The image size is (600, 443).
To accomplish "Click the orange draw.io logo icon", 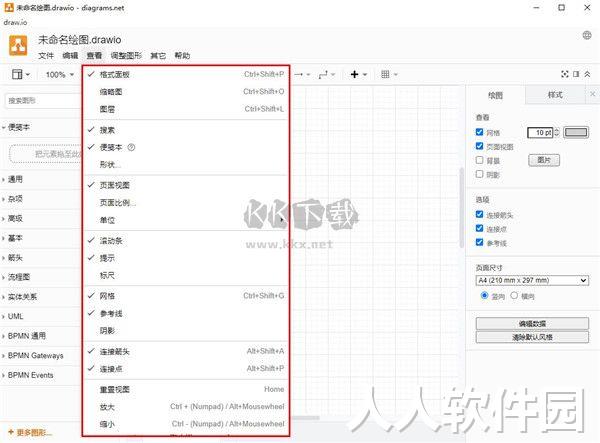I will 18,46.
